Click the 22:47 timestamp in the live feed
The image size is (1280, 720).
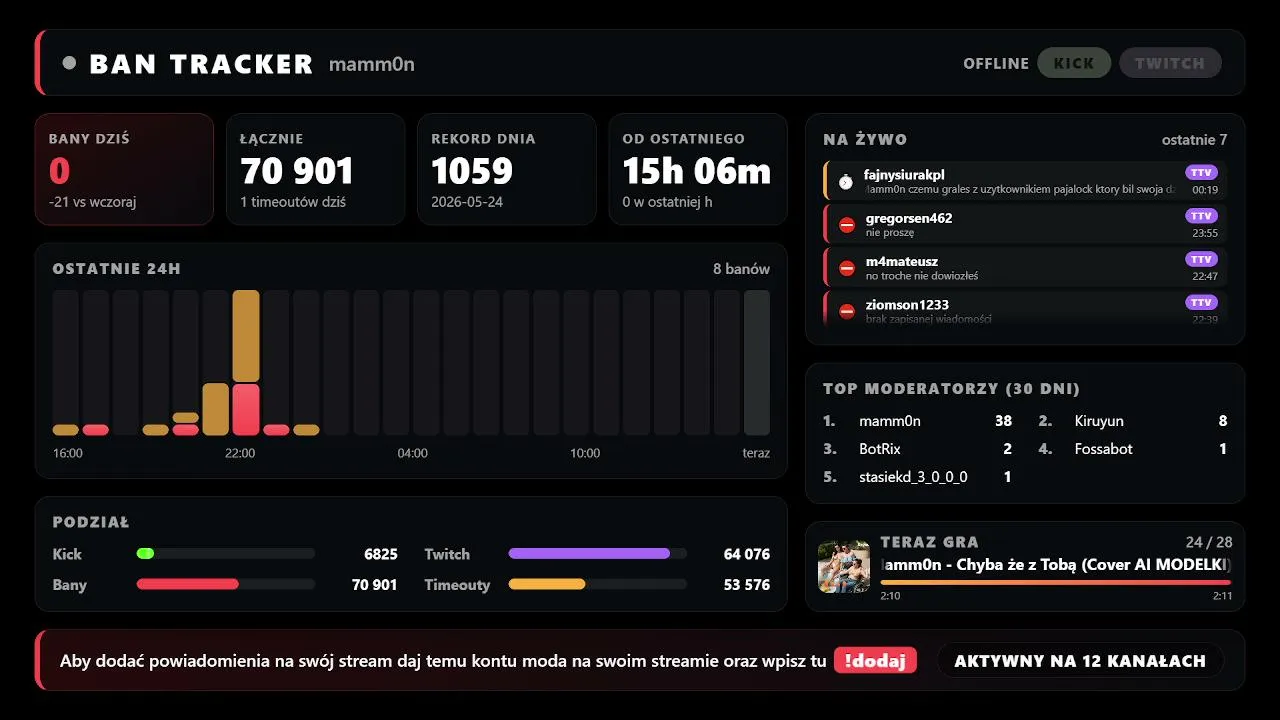click(x=1205, y=276)
